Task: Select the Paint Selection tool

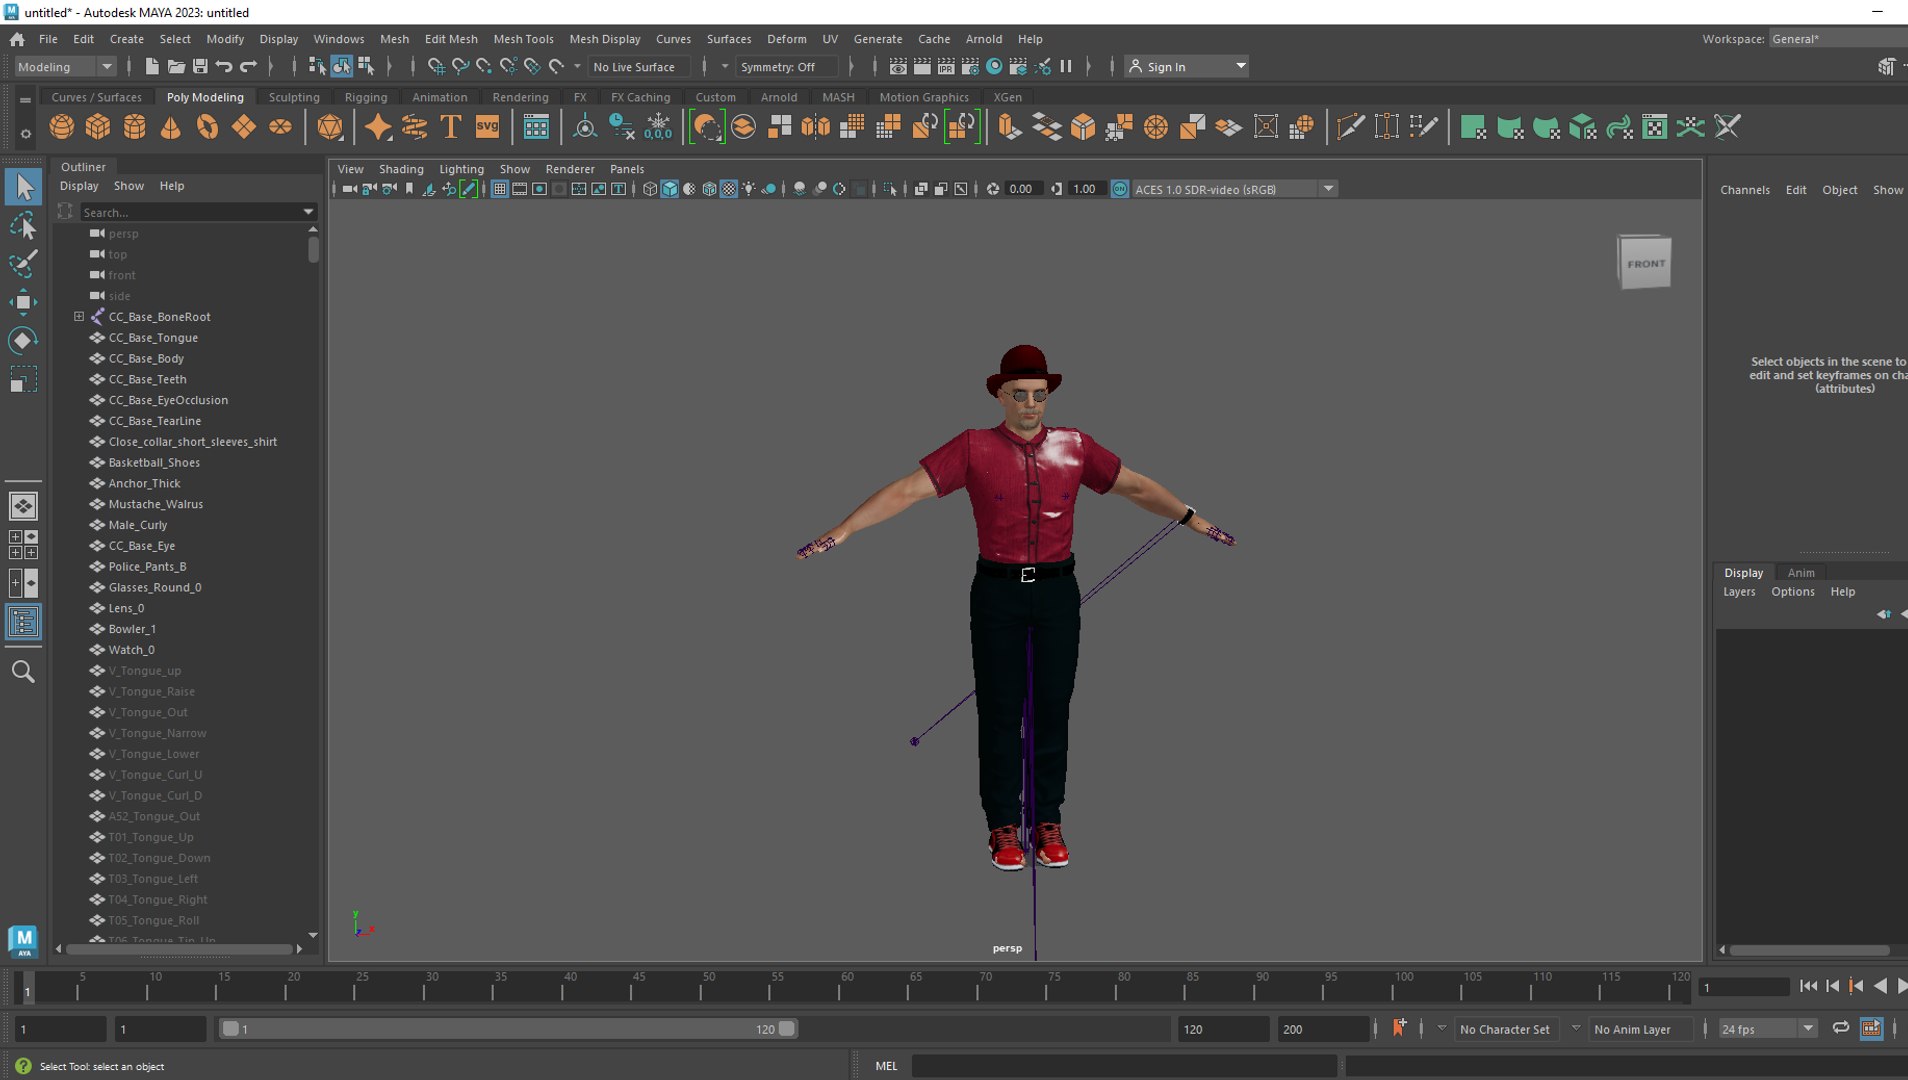Action: (x=22, y=264)
